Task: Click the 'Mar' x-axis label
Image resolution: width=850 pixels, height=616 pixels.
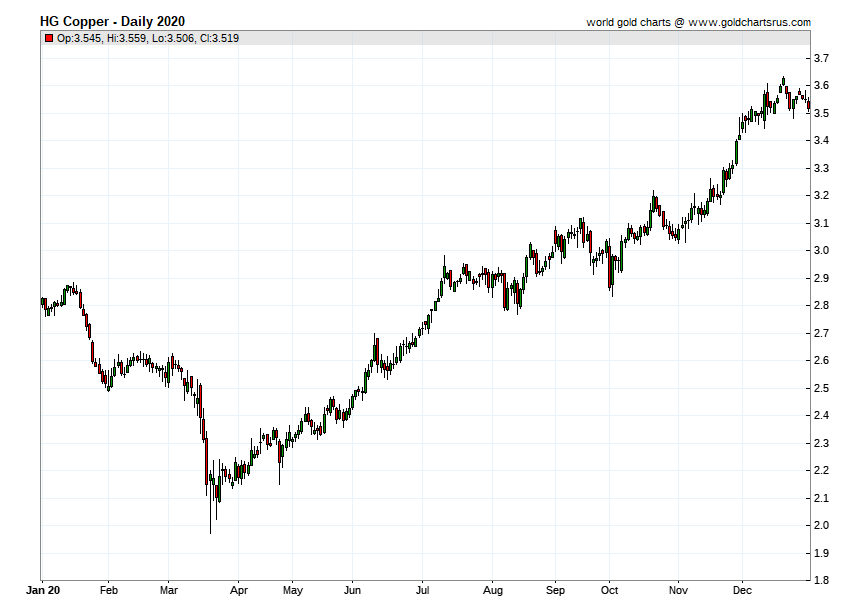Action: (x=169, y=590)
